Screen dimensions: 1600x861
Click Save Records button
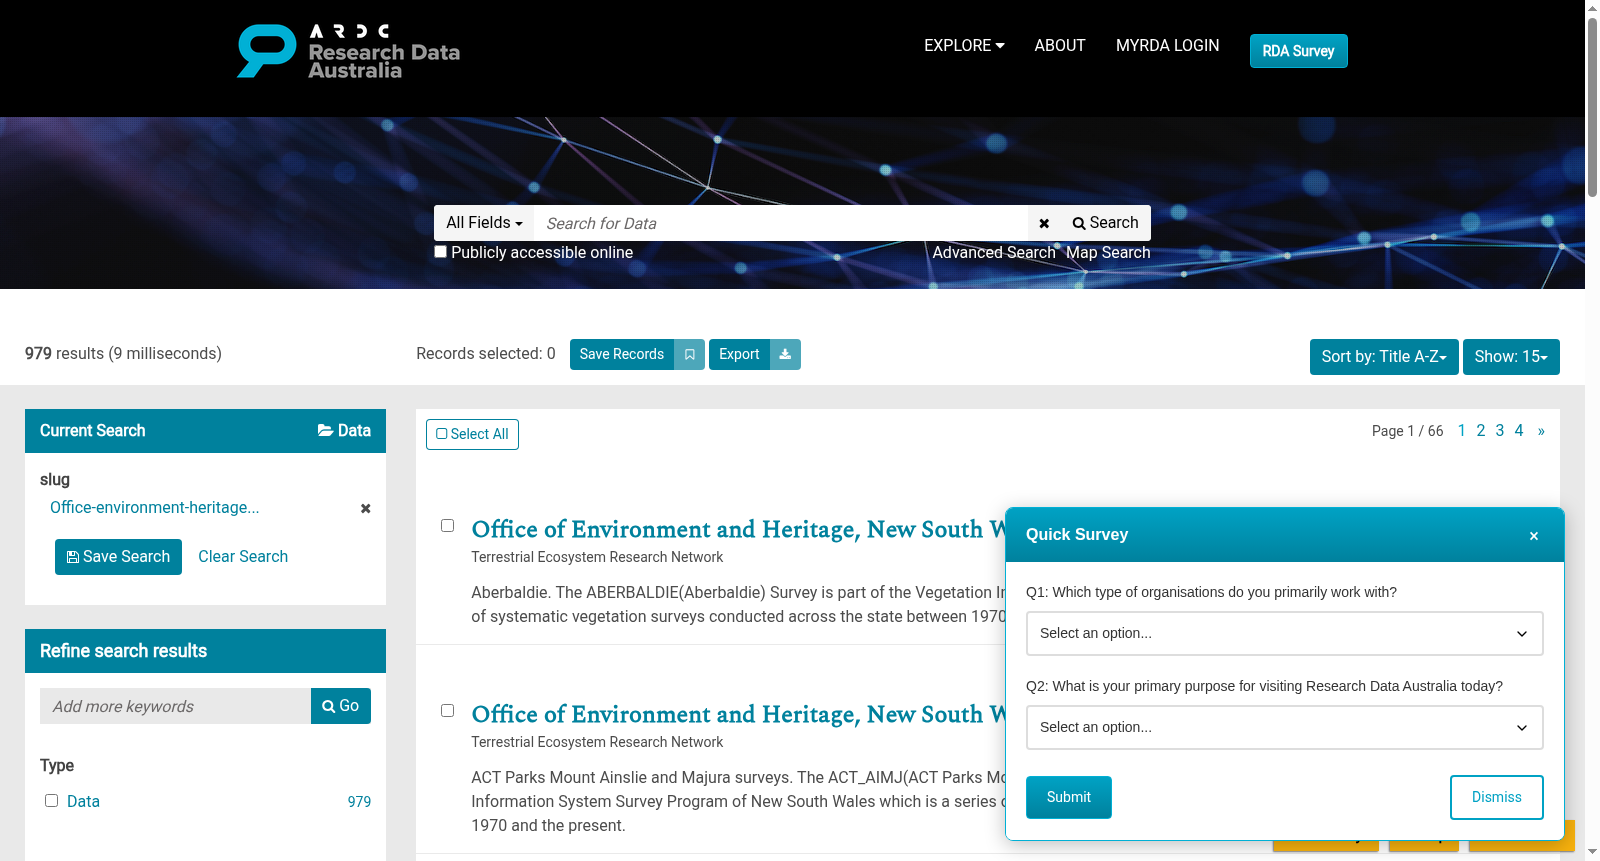622,354
